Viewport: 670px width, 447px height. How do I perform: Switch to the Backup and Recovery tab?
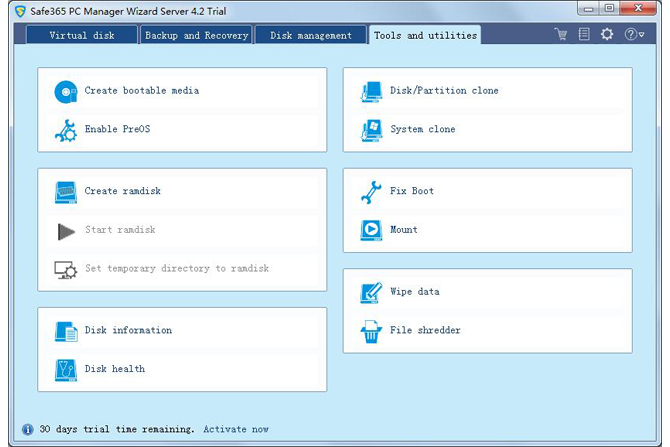[x=196, y=35]
